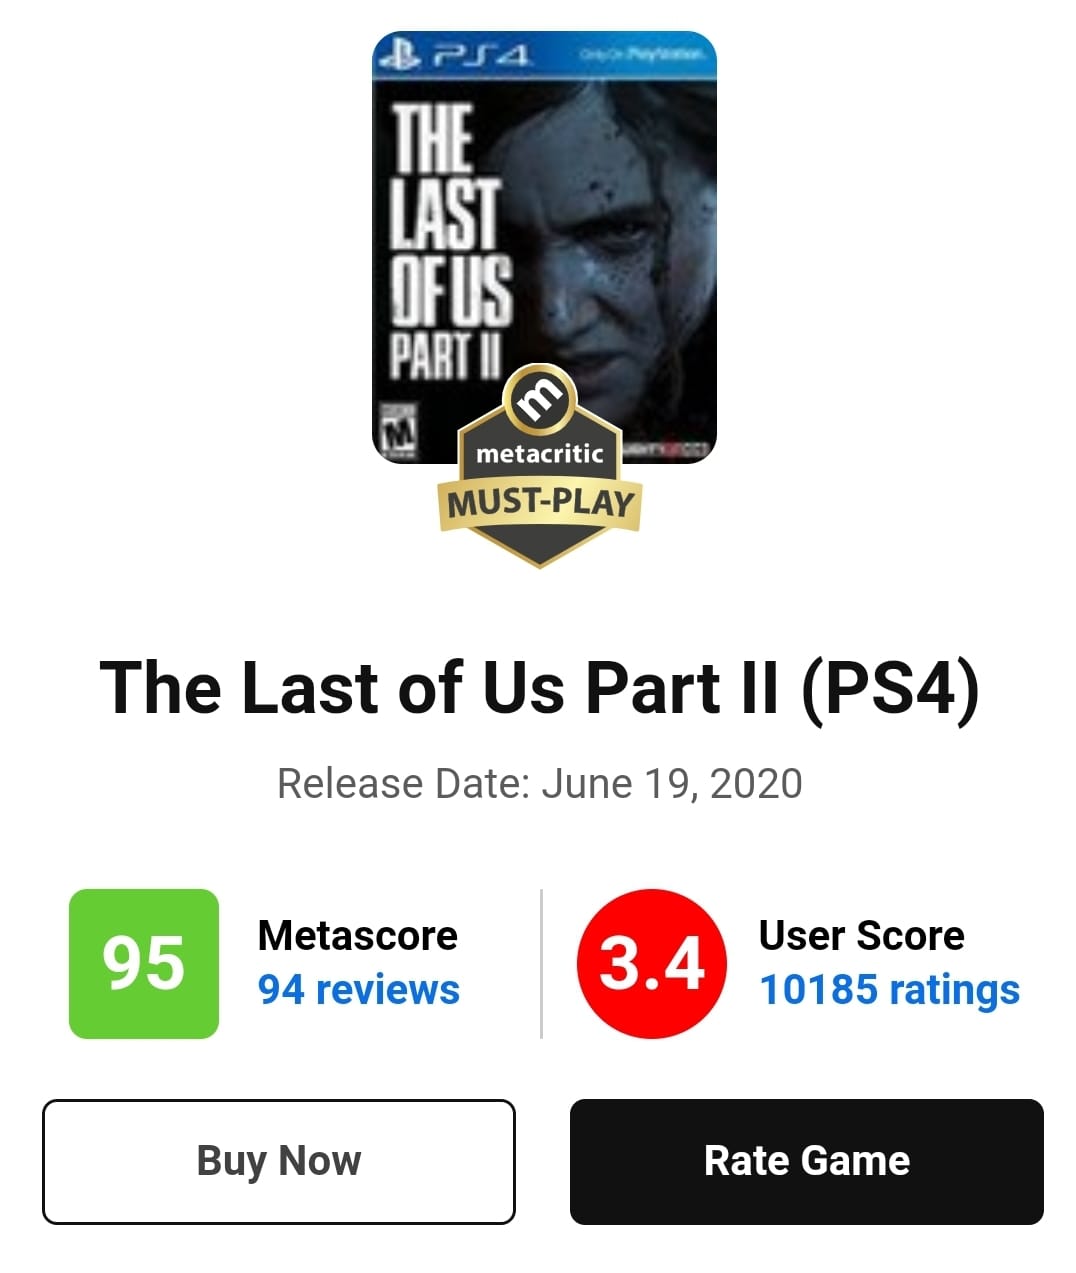Click the Release Date: June 19, 2020 text
1076x1273 pixels.
[x=540, y=784]
